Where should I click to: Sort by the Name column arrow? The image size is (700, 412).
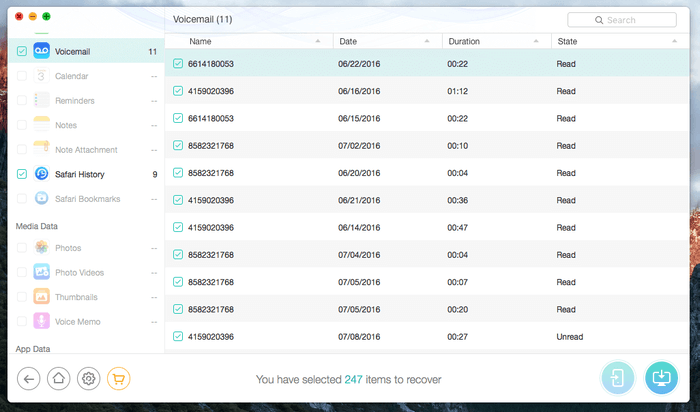pyautogui.click(x=318, y=42)
